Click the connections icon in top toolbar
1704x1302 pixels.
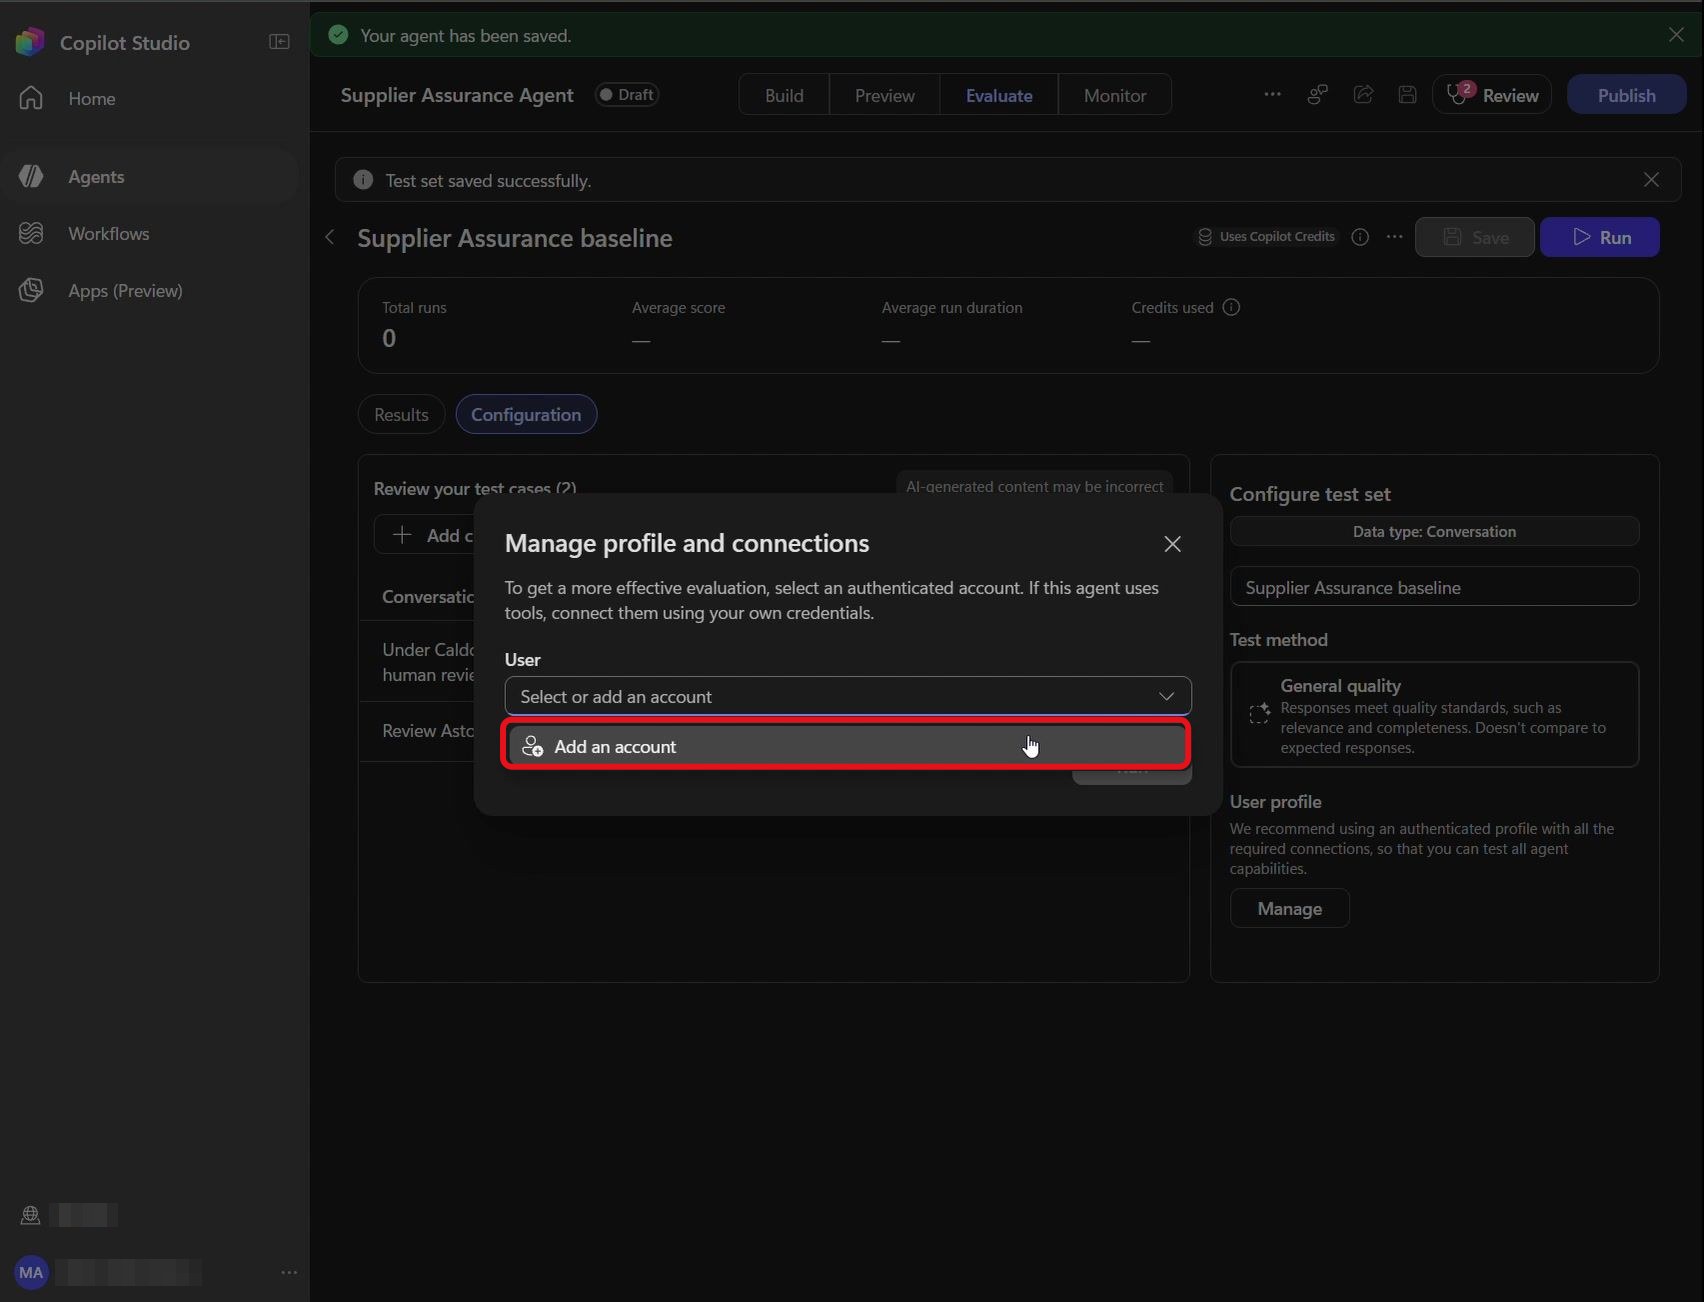coord(1318,94)
